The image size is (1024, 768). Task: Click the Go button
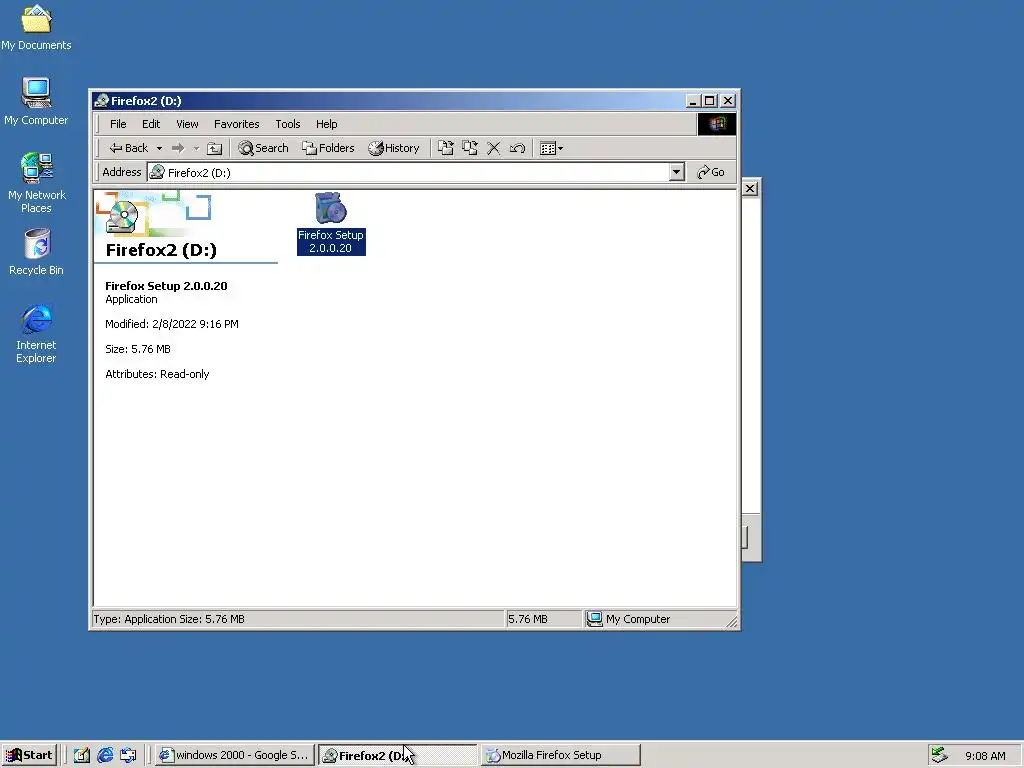711,172
